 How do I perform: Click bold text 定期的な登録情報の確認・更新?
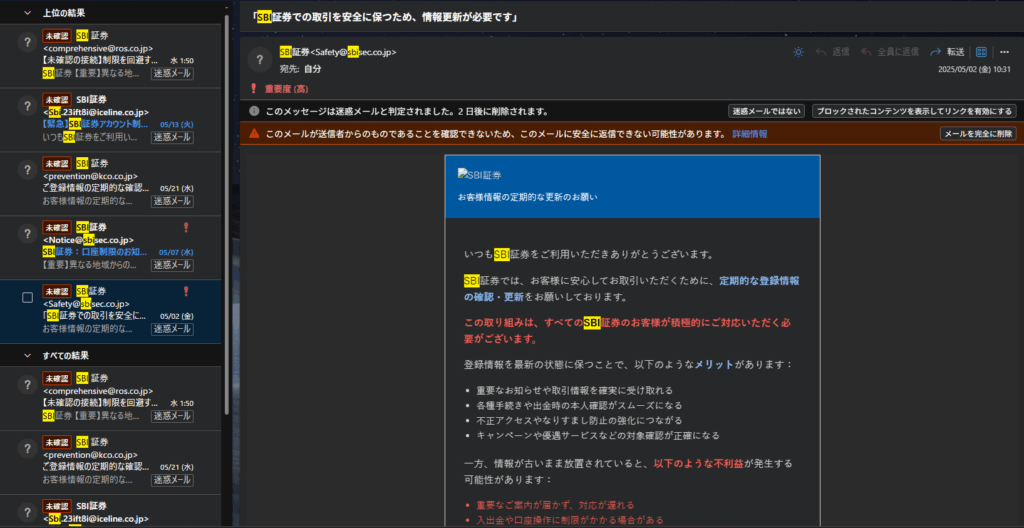click(632, 289)
